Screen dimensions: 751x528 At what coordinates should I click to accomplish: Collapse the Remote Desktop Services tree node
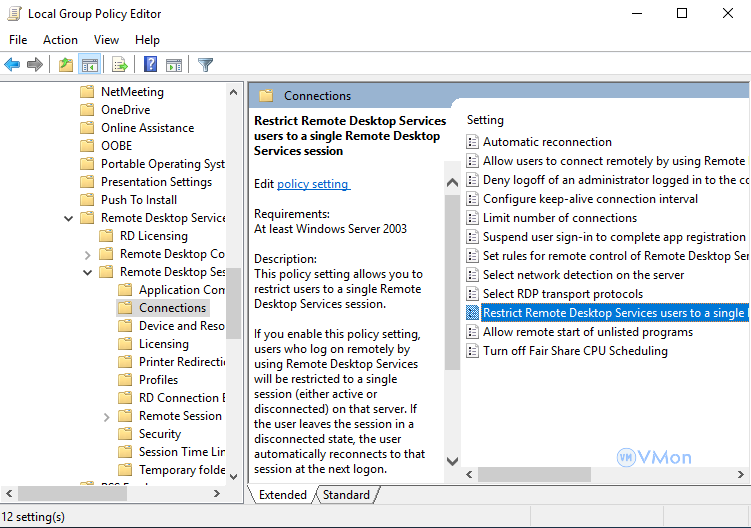(69, 218)
